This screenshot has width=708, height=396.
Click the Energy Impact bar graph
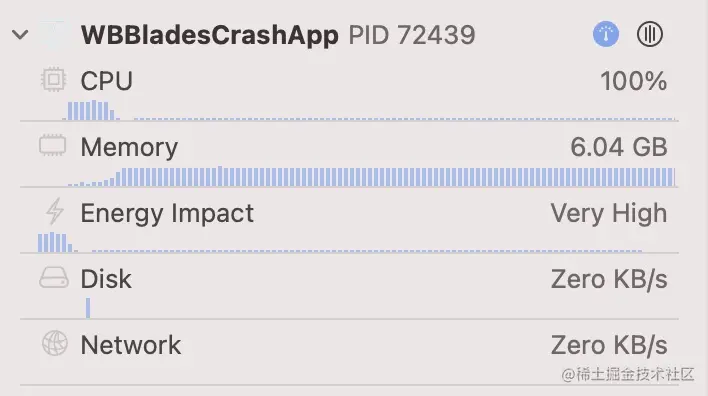[340, 242]
